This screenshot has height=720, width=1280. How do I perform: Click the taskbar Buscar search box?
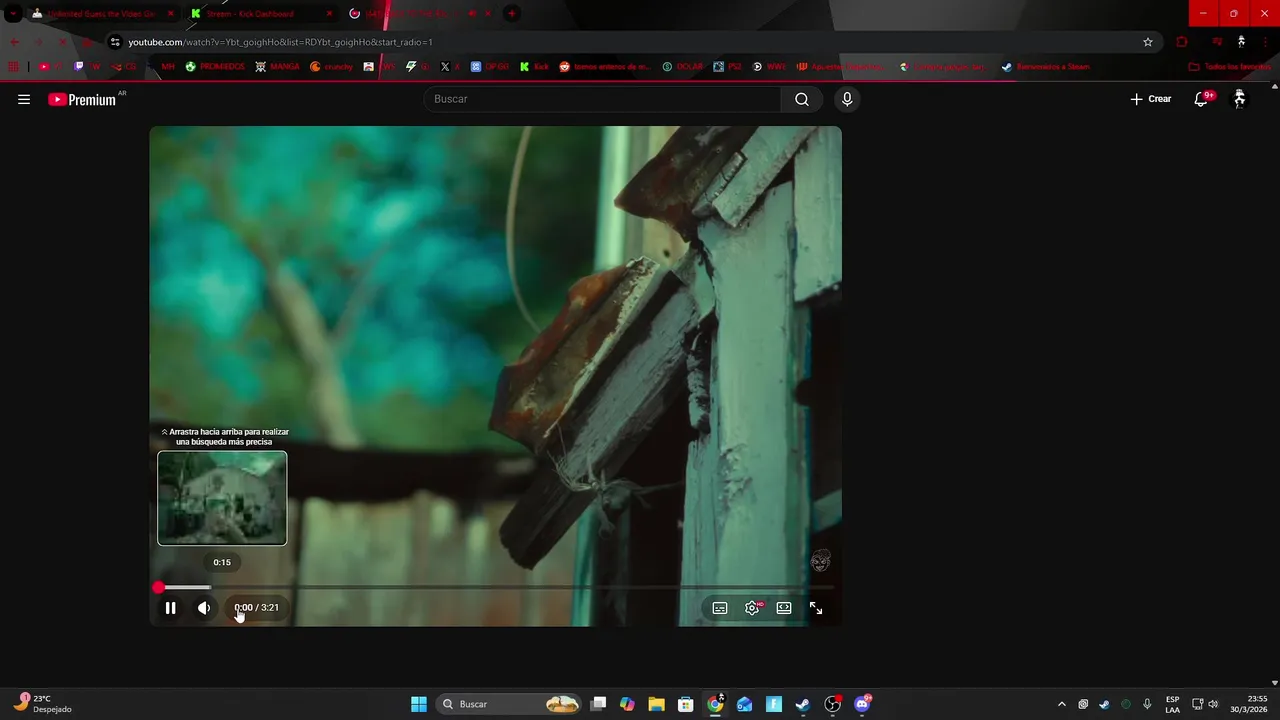(x=510, y=704)
